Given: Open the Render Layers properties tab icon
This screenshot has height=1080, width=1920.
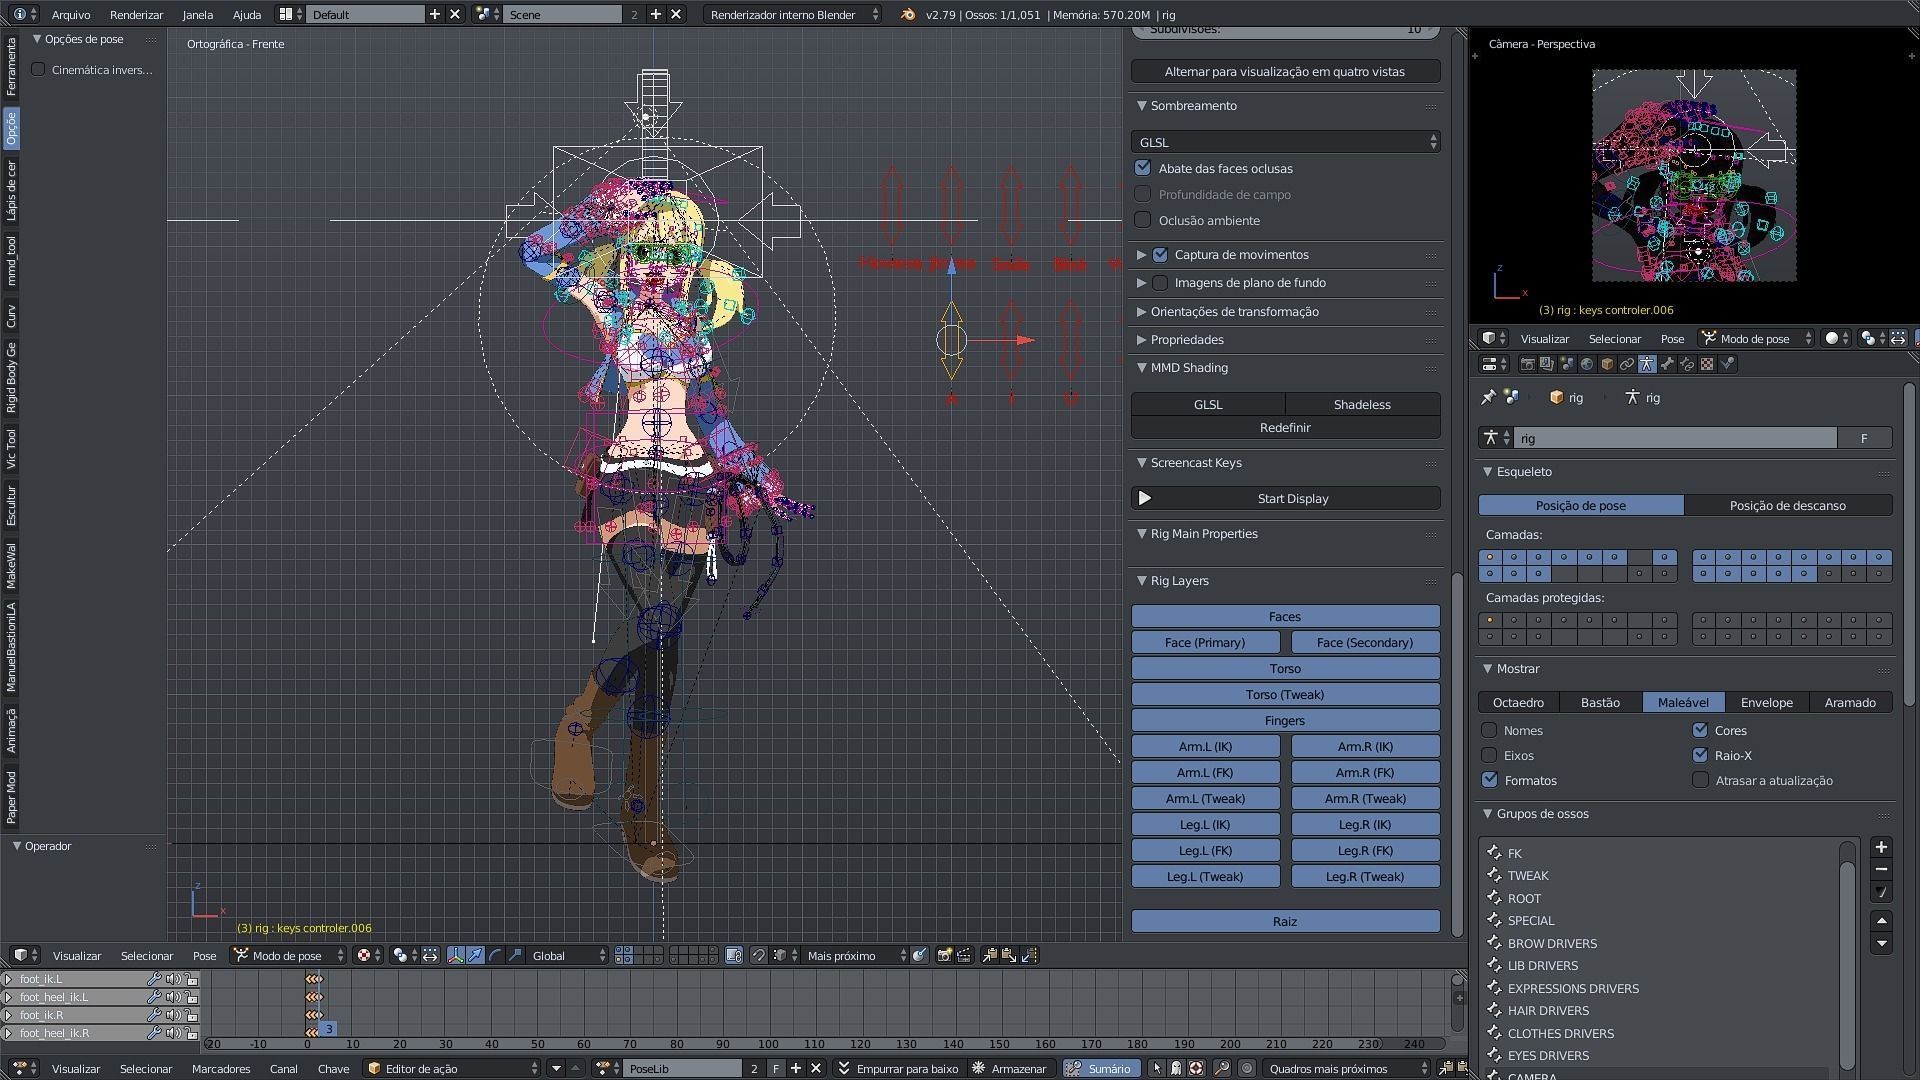Looking at the screenshot, I should pos(1547,364).
